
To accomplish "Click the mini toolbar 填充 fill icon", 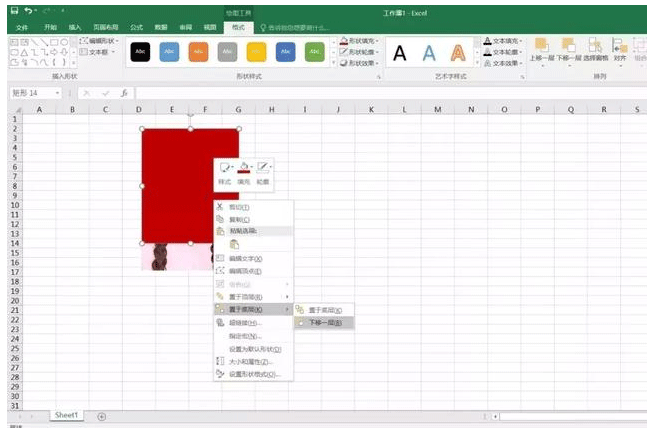I will [x=244, y=168].
